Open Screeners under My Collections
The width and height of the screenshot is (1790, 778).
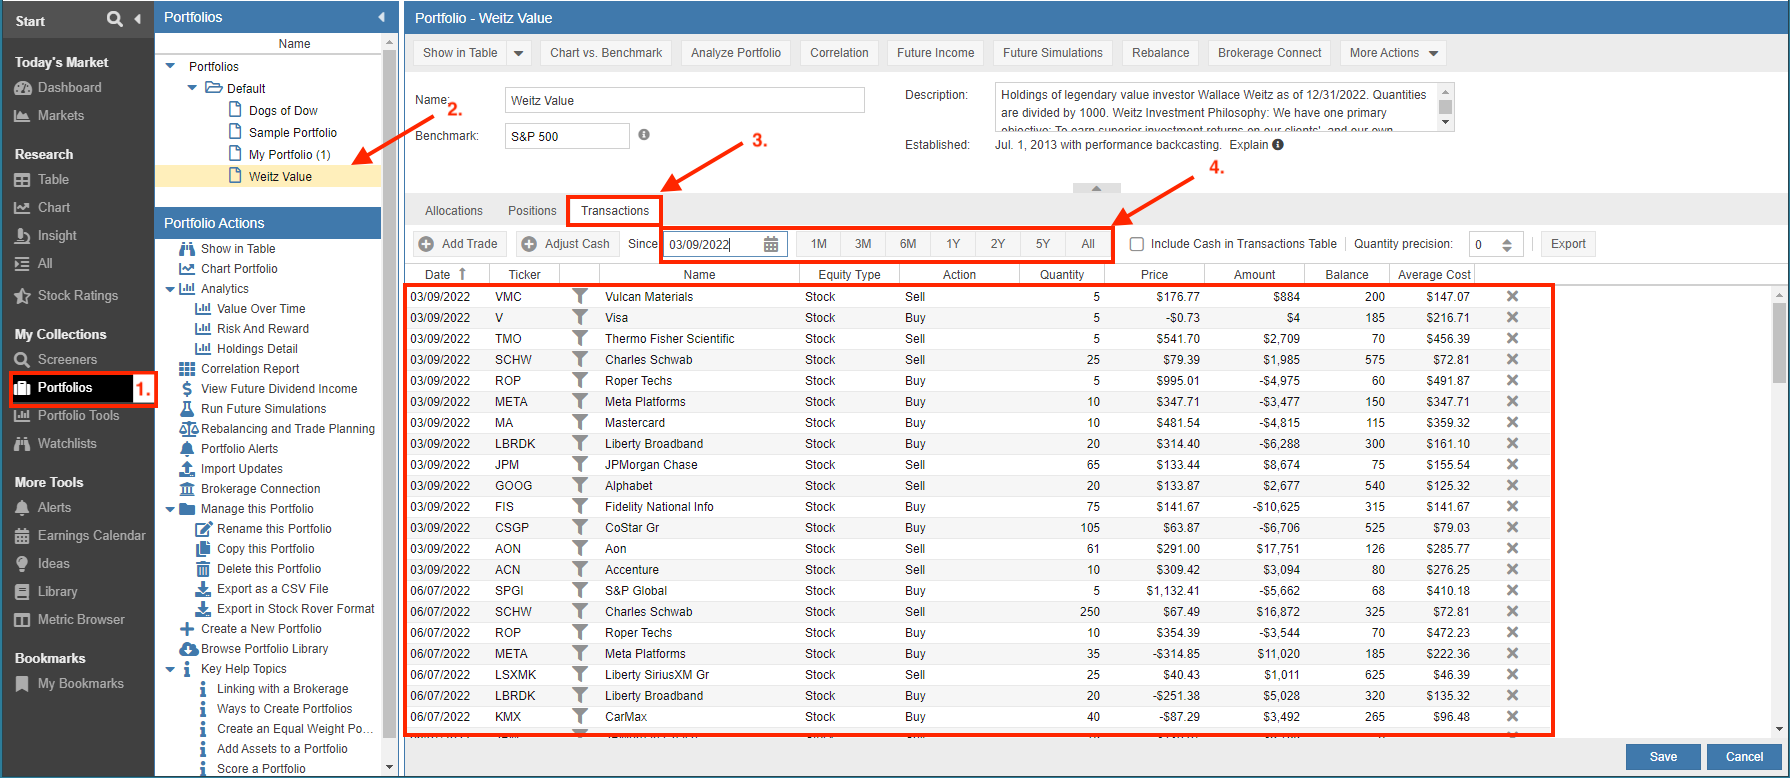click(67, 360)
